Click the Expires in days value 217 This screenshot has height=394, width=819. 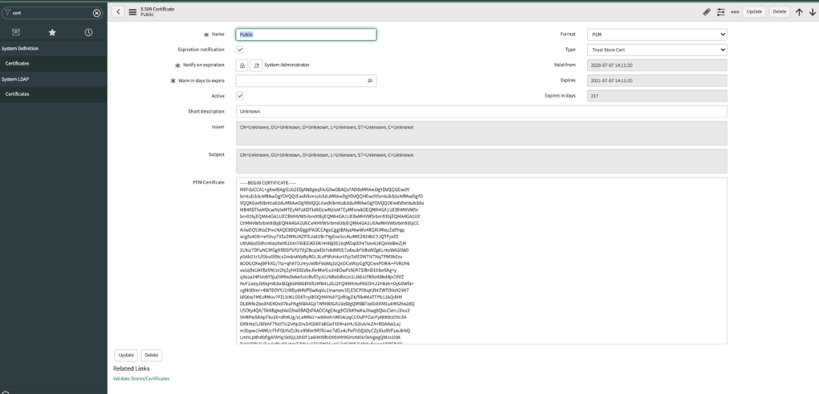pyautogui.click(x=657, y=96)
